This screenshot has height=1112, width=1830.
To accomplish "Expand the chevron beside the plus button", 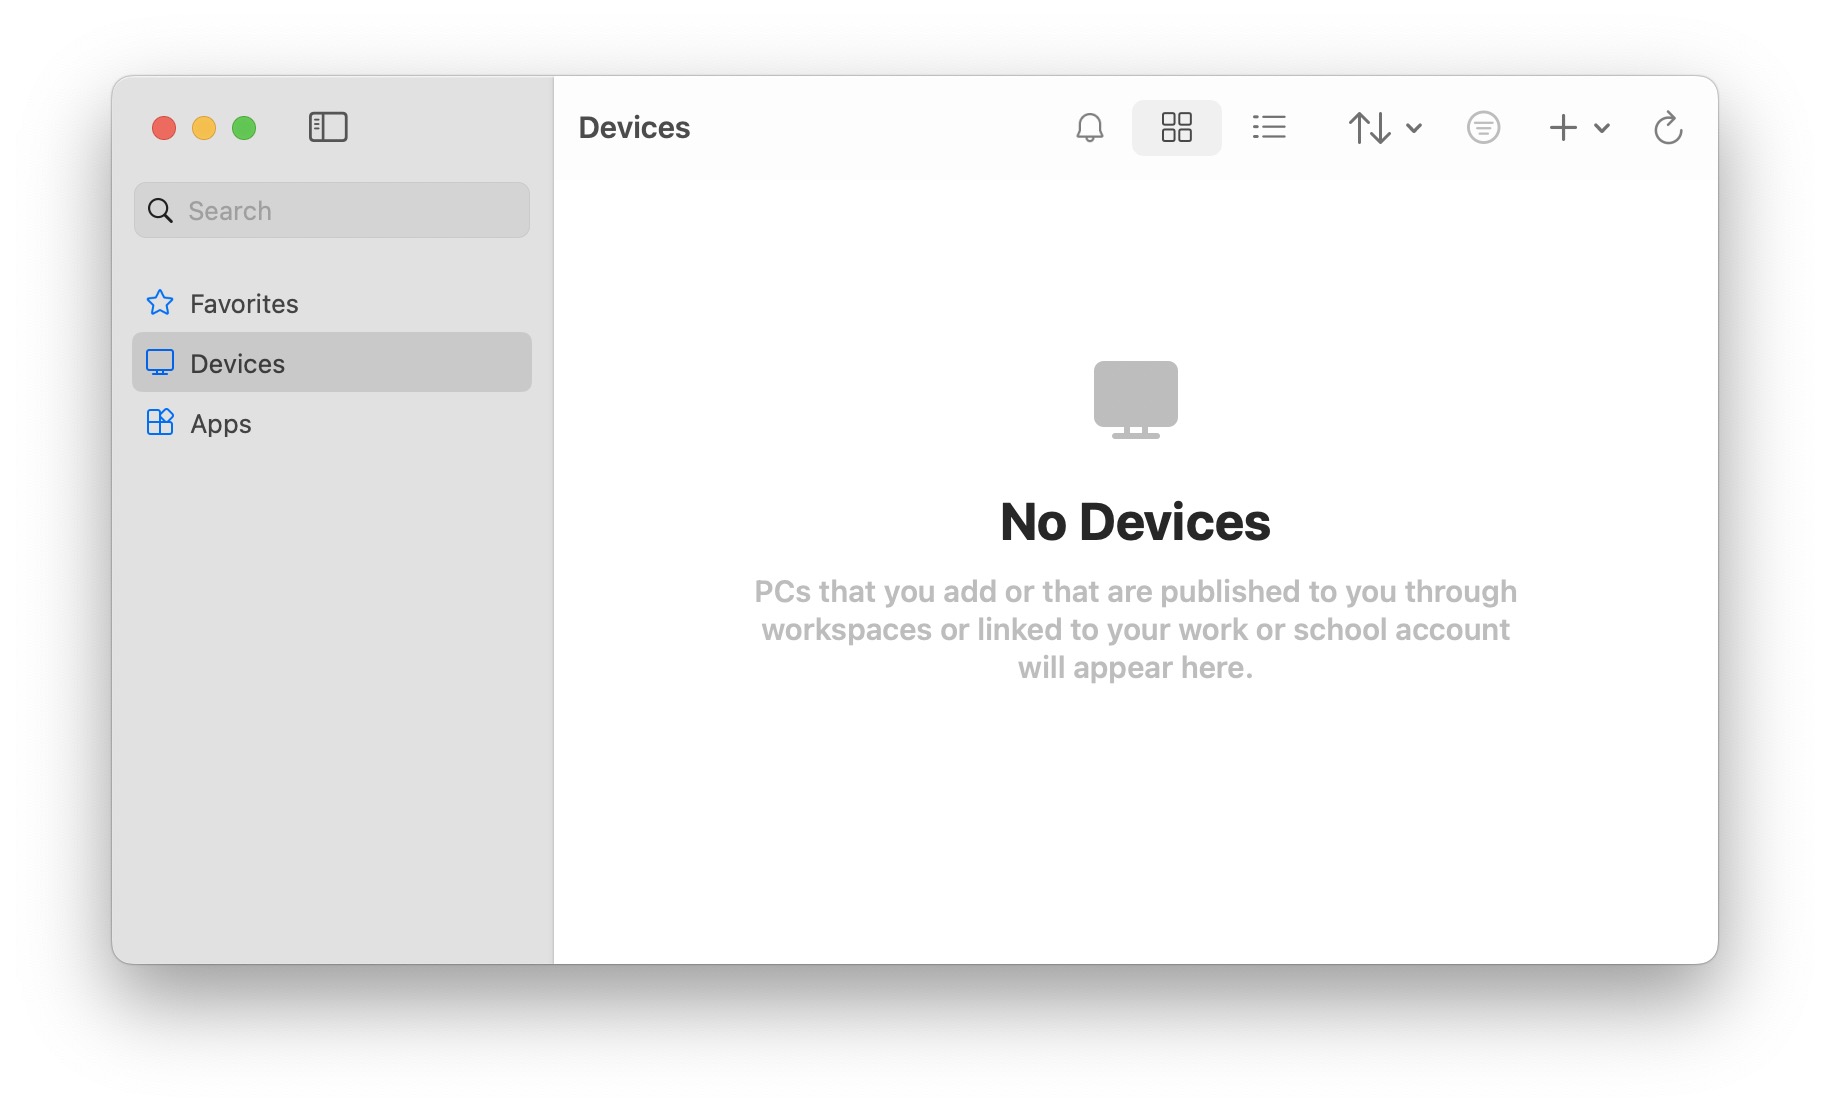I will coord(1602,128).
